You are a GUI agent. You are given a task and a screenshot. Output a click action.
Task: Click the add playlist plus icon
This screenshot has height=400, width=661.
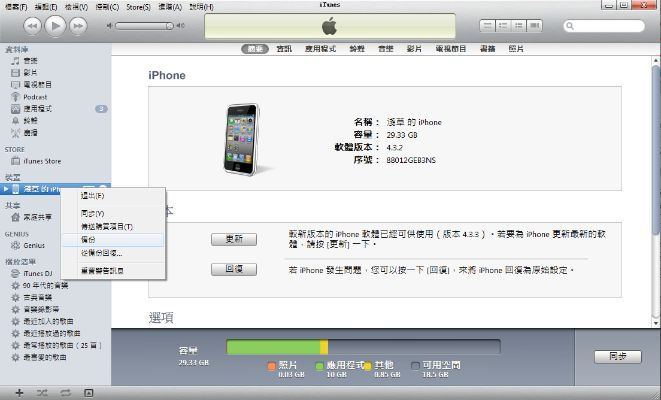(x=19, y=393)
